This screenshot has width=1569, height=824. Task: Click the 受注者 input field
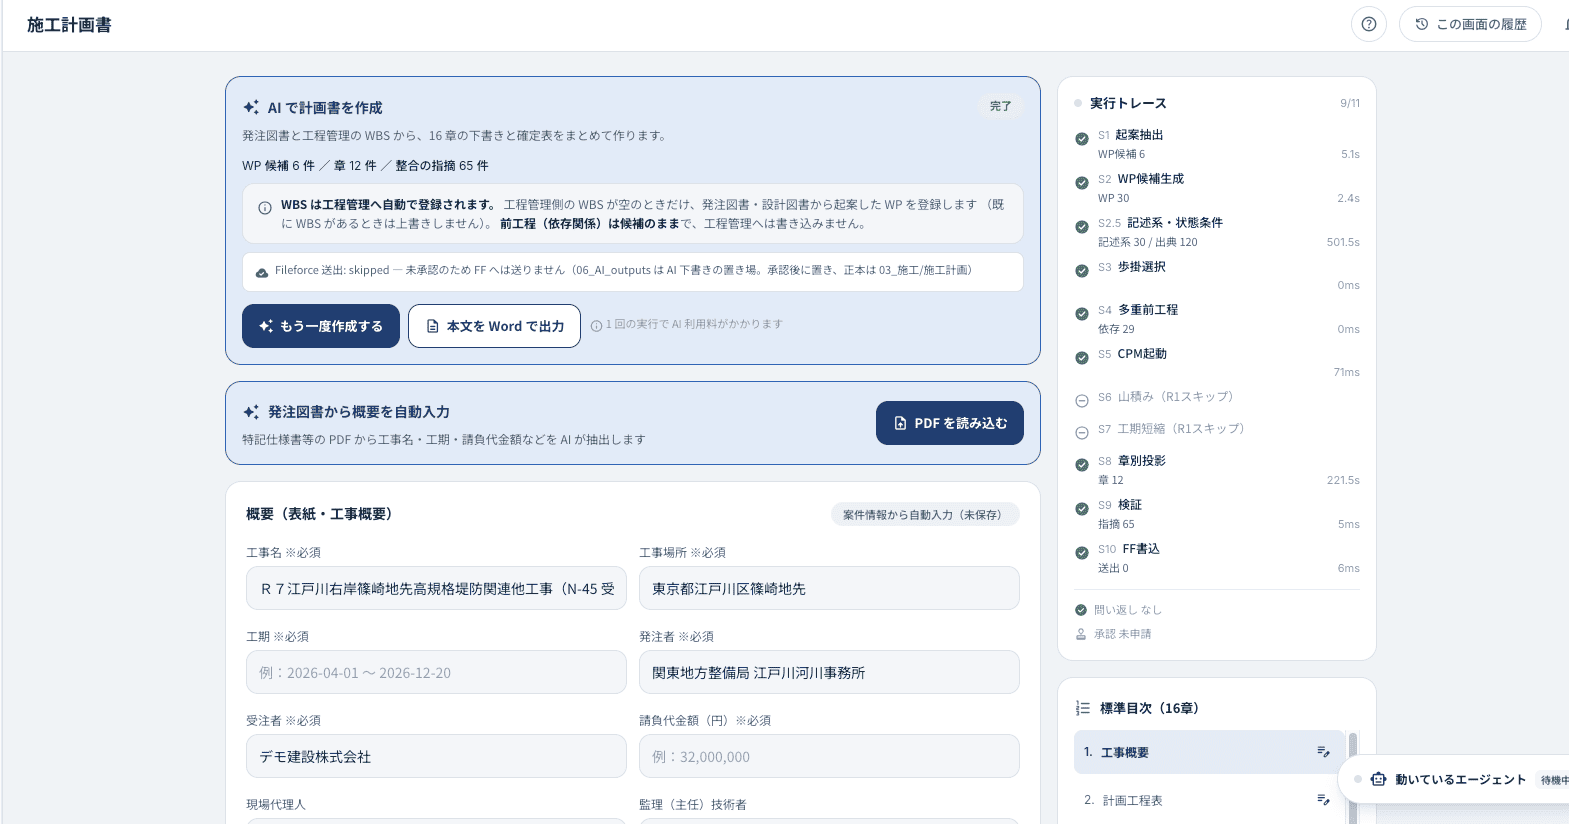click(x=436, y=756)
